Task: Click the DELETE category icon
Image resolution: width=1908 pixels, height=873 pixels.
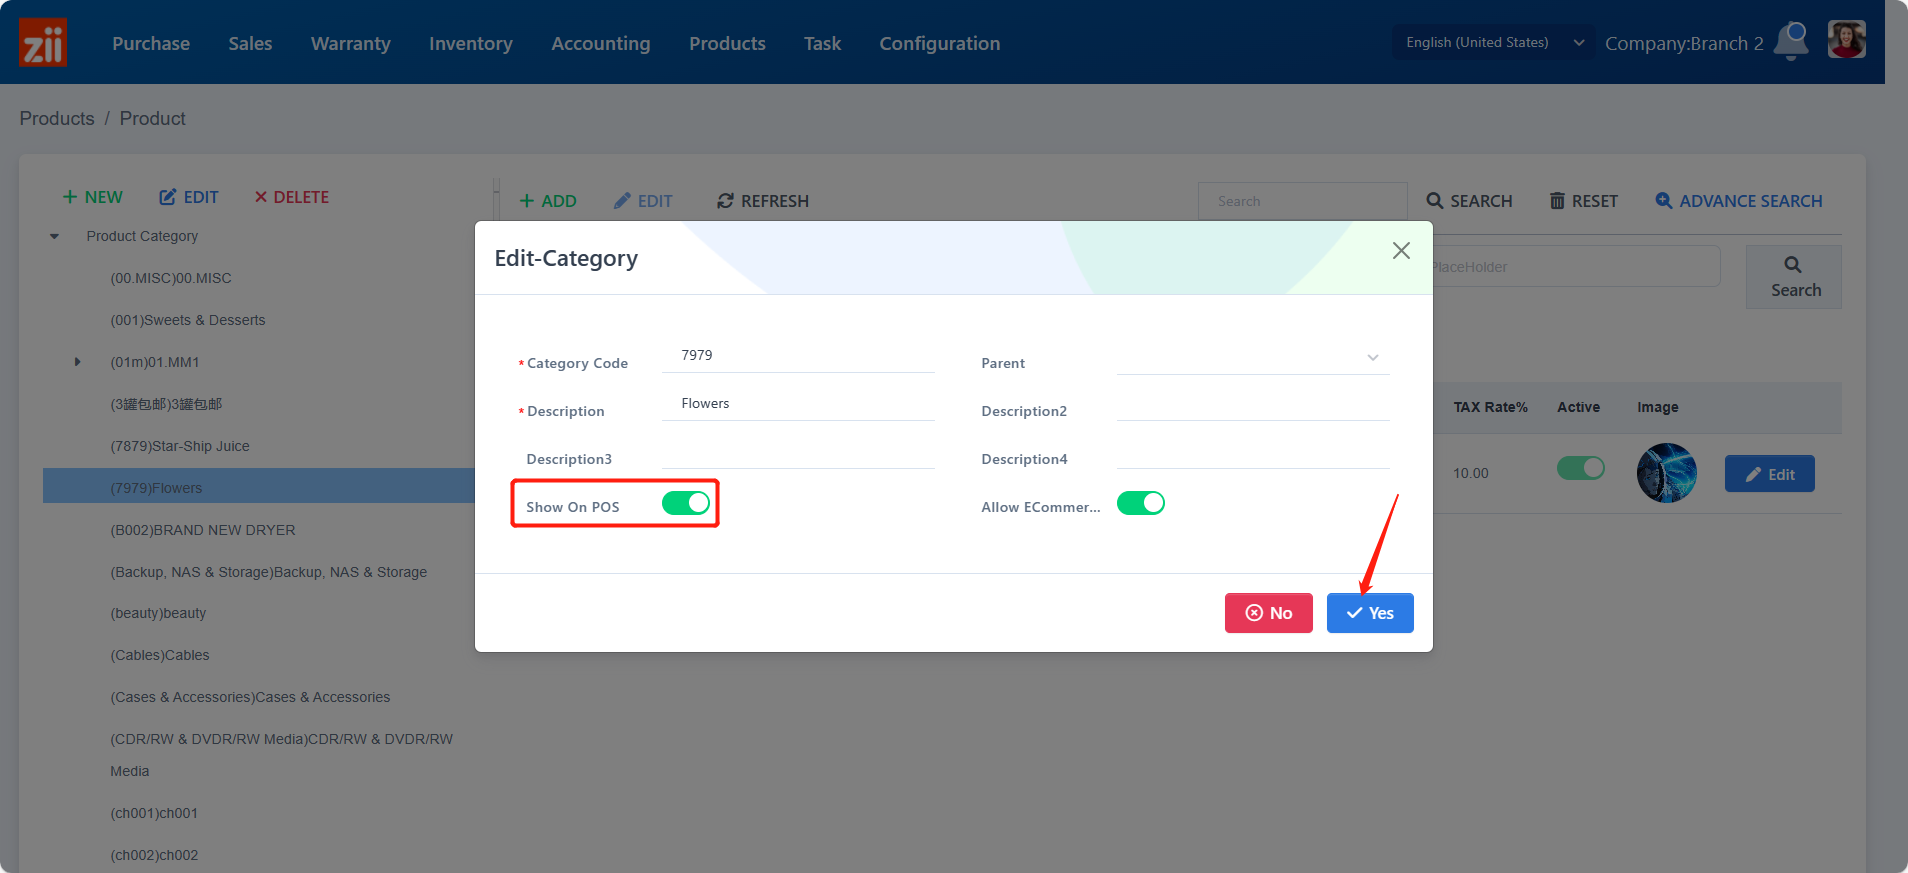Action: [x=261, y=197]
